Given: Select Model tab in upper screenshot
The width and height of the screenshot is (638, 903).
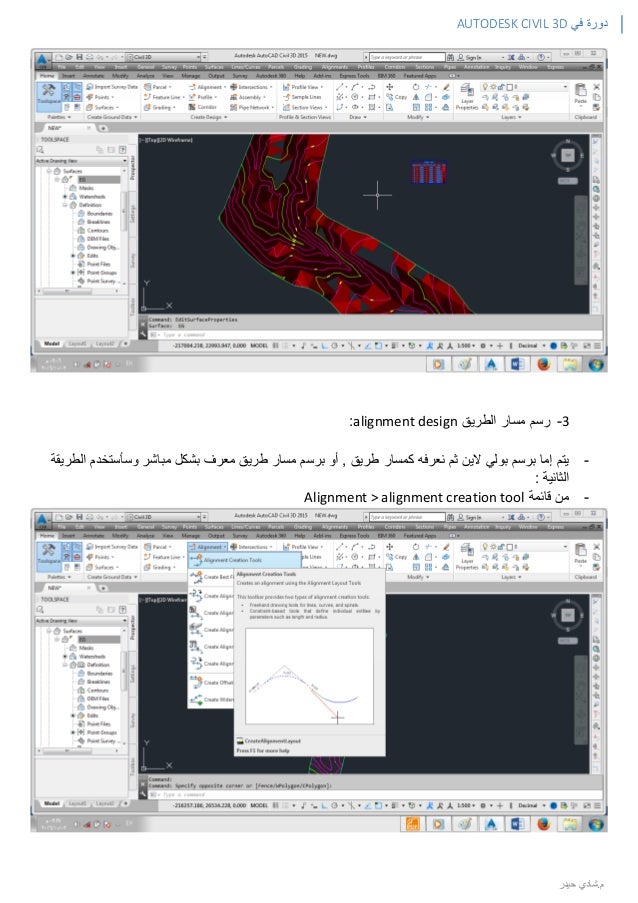Looking at the screenshot, I should point(52,344).
